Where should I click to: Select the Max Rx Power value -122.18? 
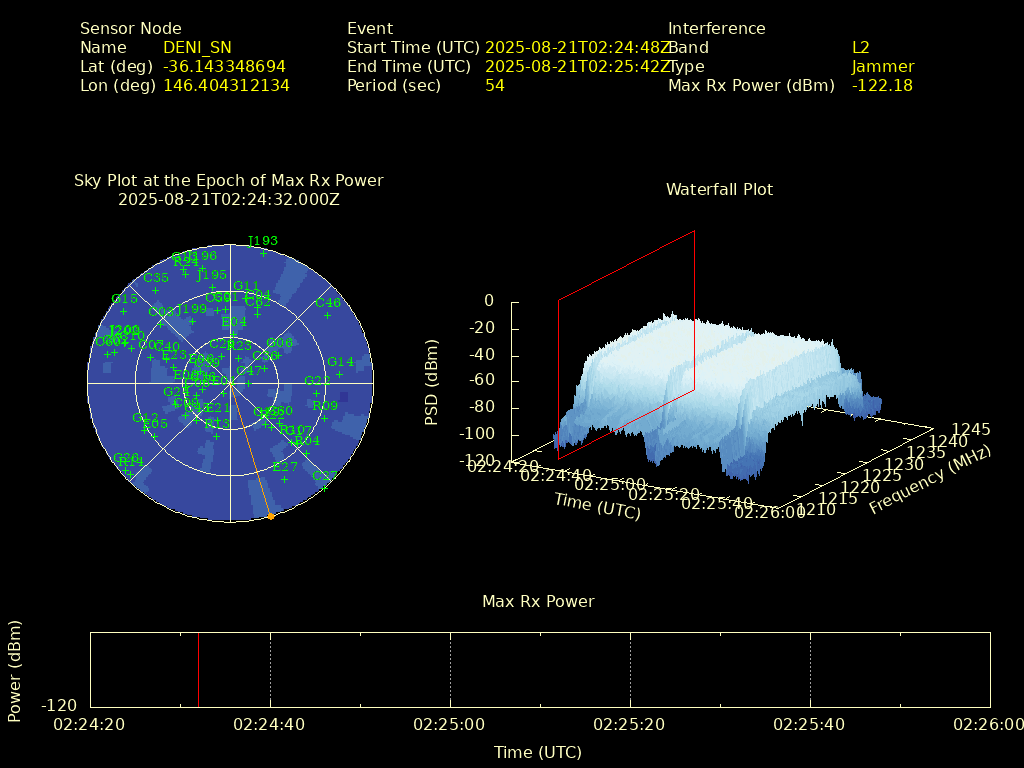click(x=882, y=85)
